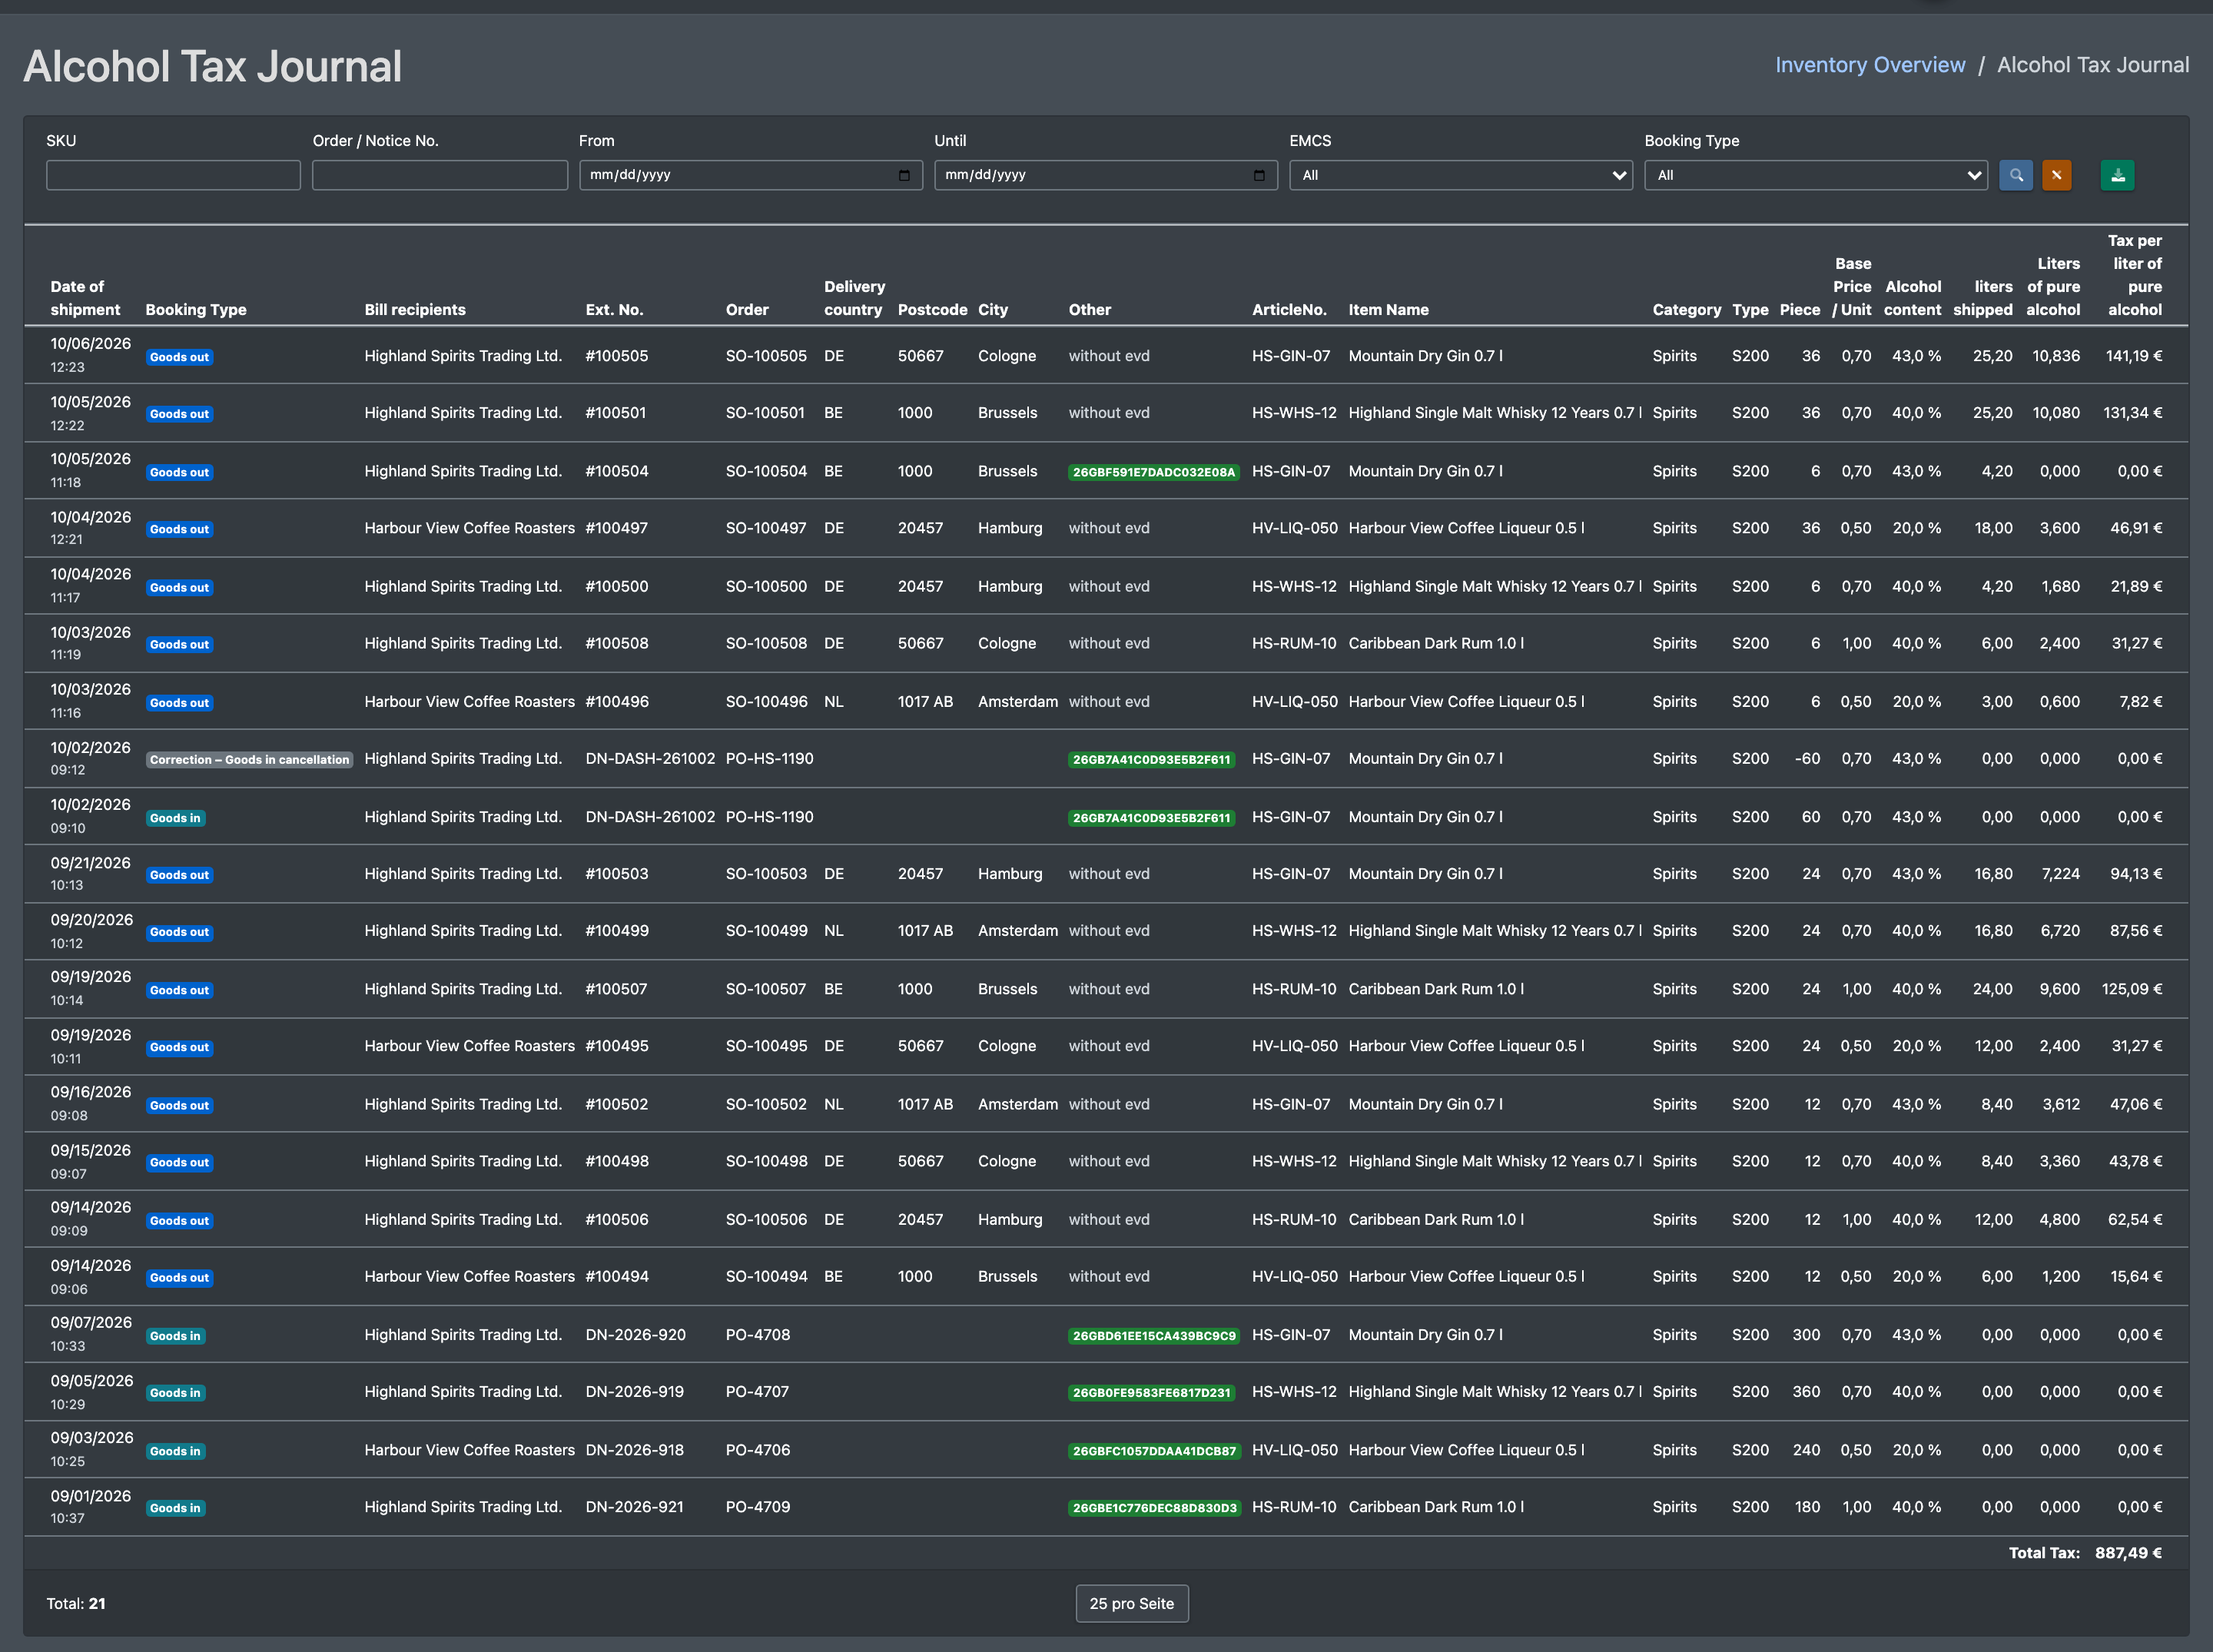The image size is (2213, 1652).
Task: Expand the Booking Type filter dropdown
Action: pyautogui.click(x=1815, y=175)
